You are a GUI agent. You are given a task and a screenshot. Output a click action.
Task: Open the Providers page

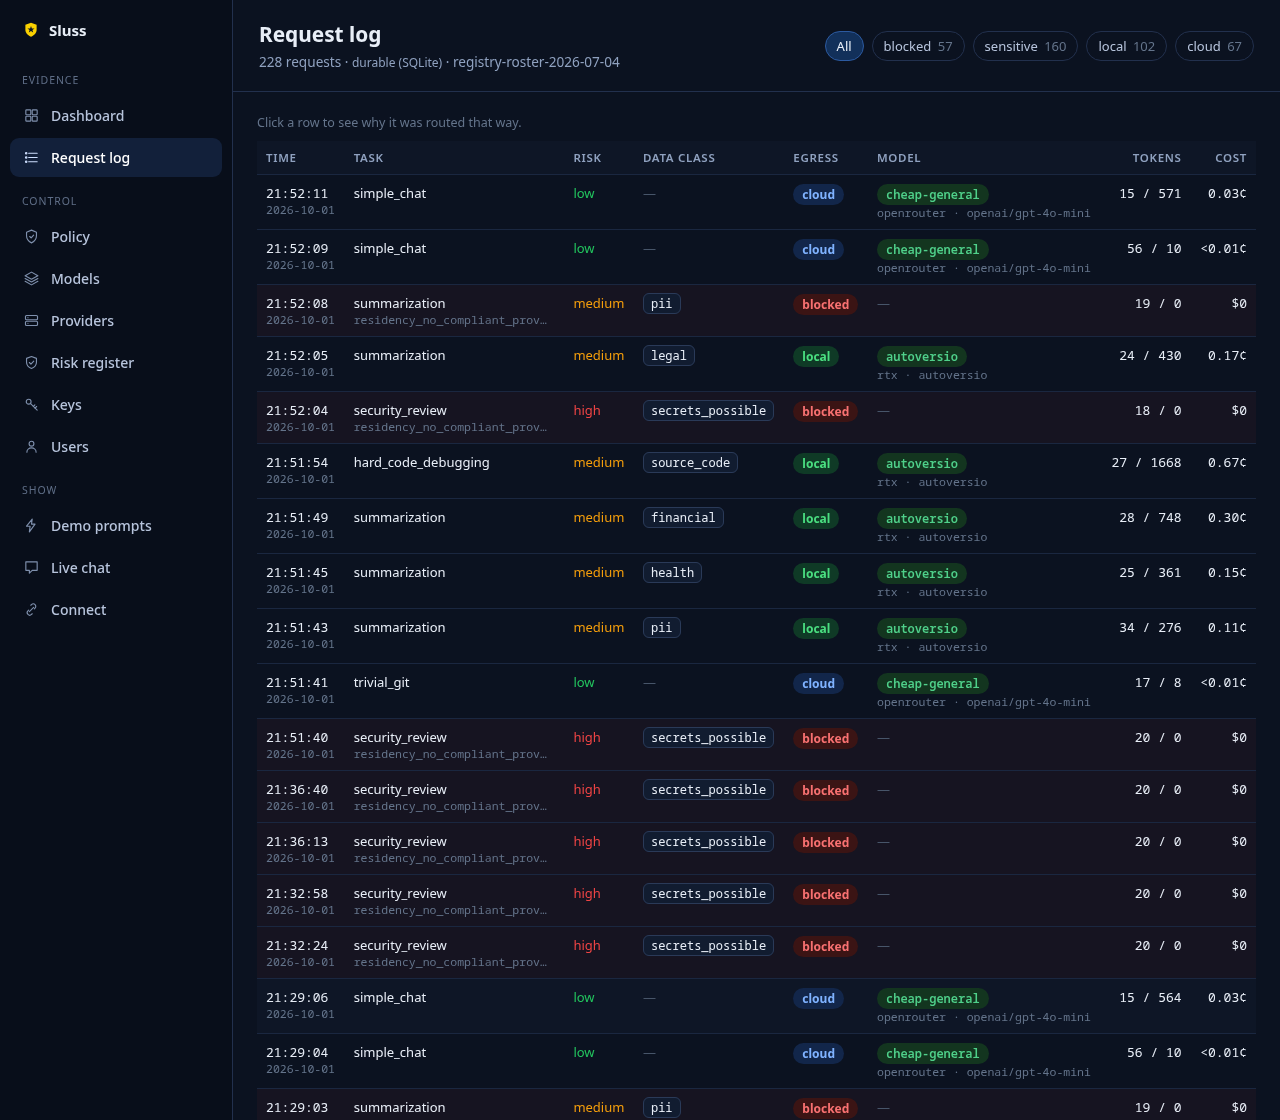point(116,321)
